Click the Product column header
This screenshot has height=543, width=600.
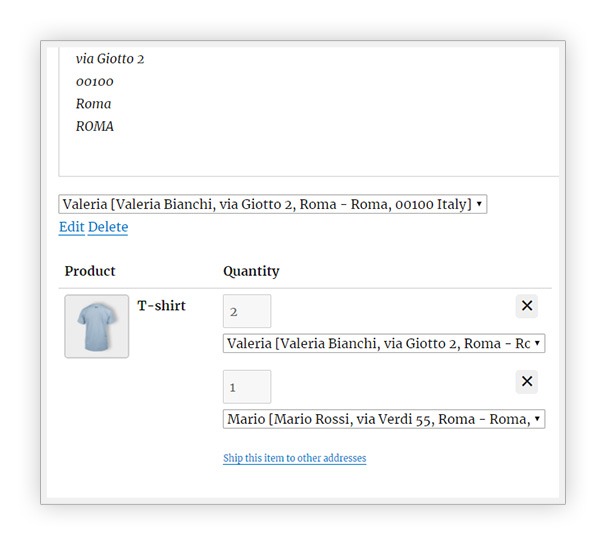click(x=90, y=271)
